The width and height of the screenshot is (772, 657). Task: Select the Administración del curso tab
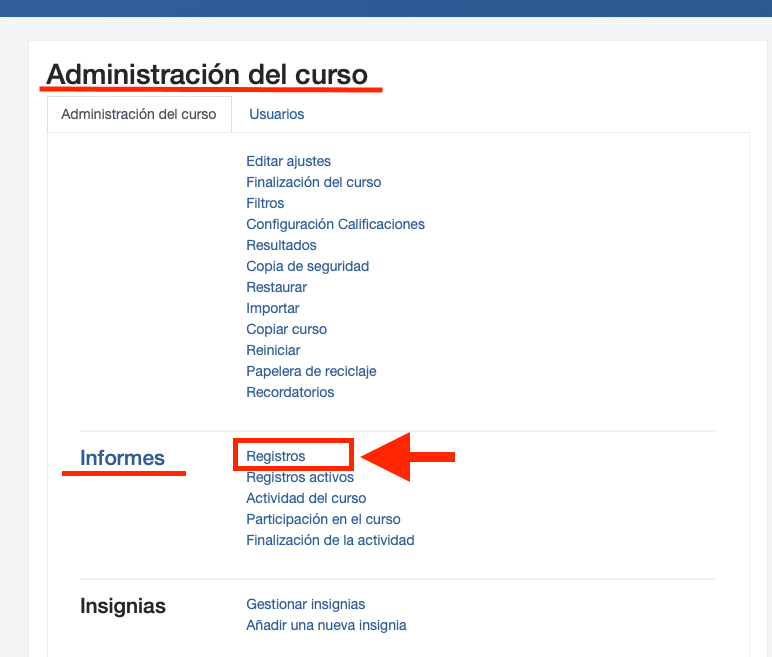(139, 114)
